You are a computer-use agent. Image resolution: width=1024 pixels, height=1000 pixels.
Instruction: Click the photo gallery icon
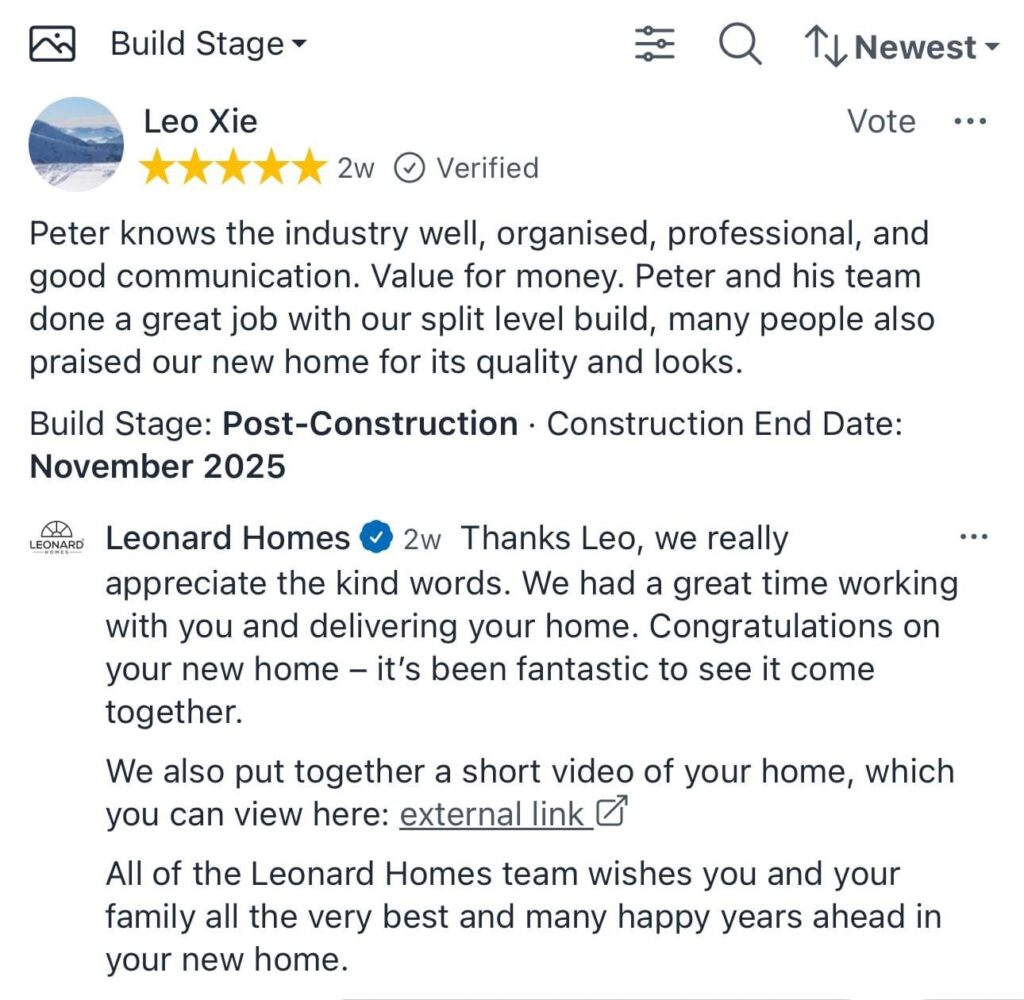(52, 44)
